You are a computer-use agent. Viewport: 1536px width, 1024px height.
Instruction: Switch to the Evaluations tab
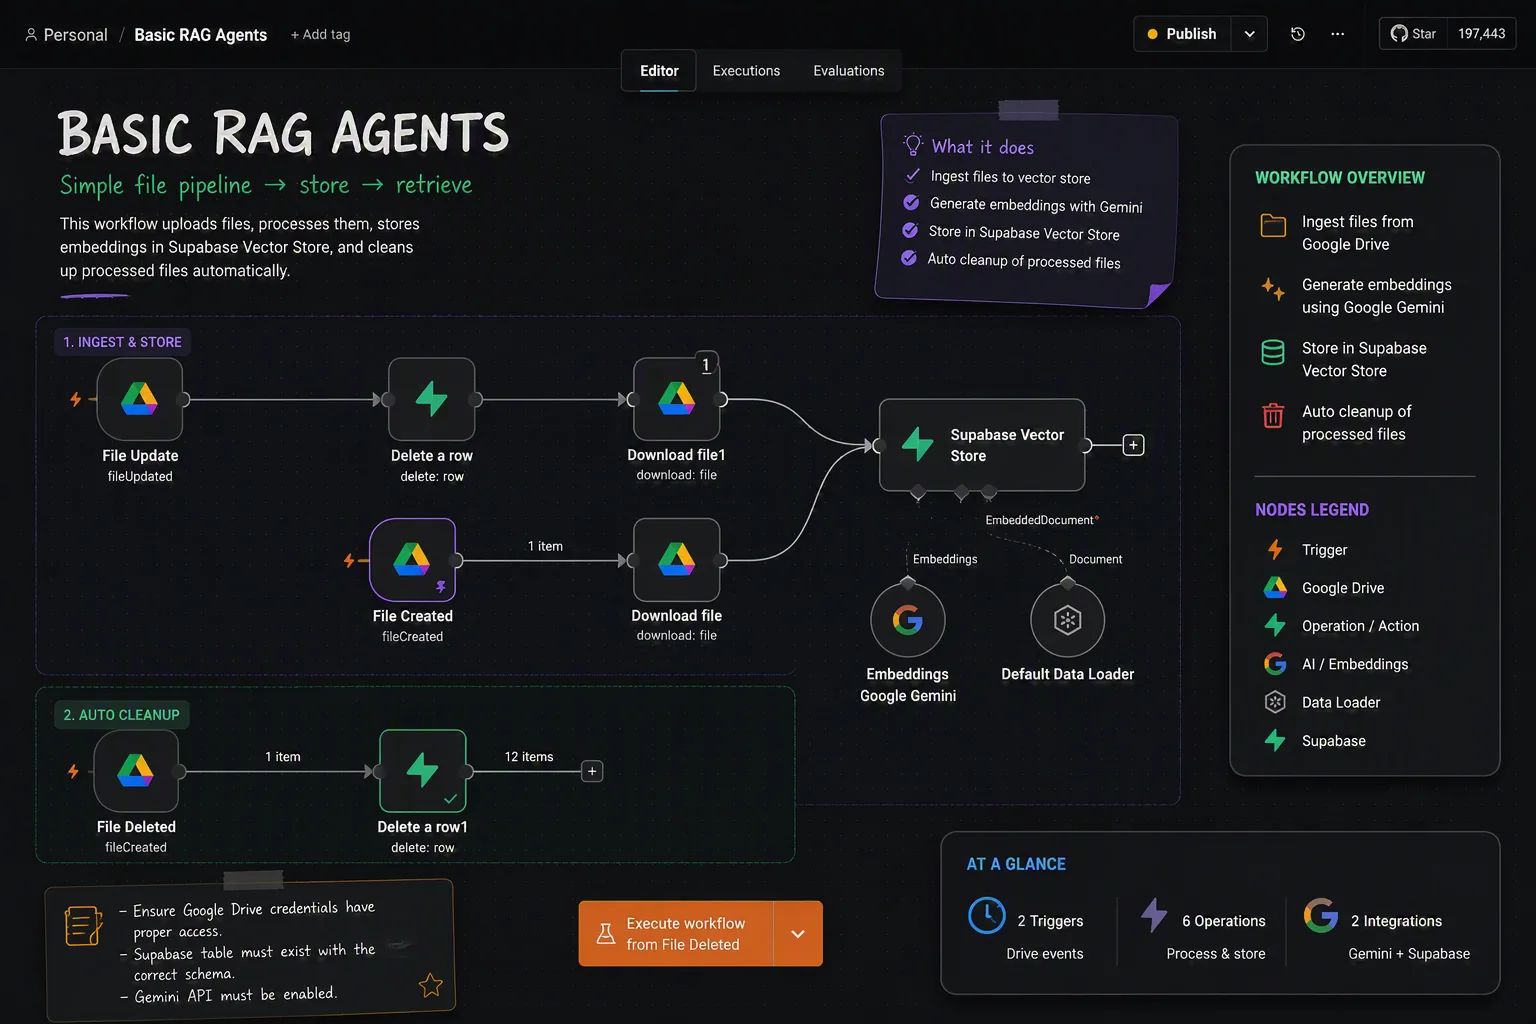[x=849, y=71]
